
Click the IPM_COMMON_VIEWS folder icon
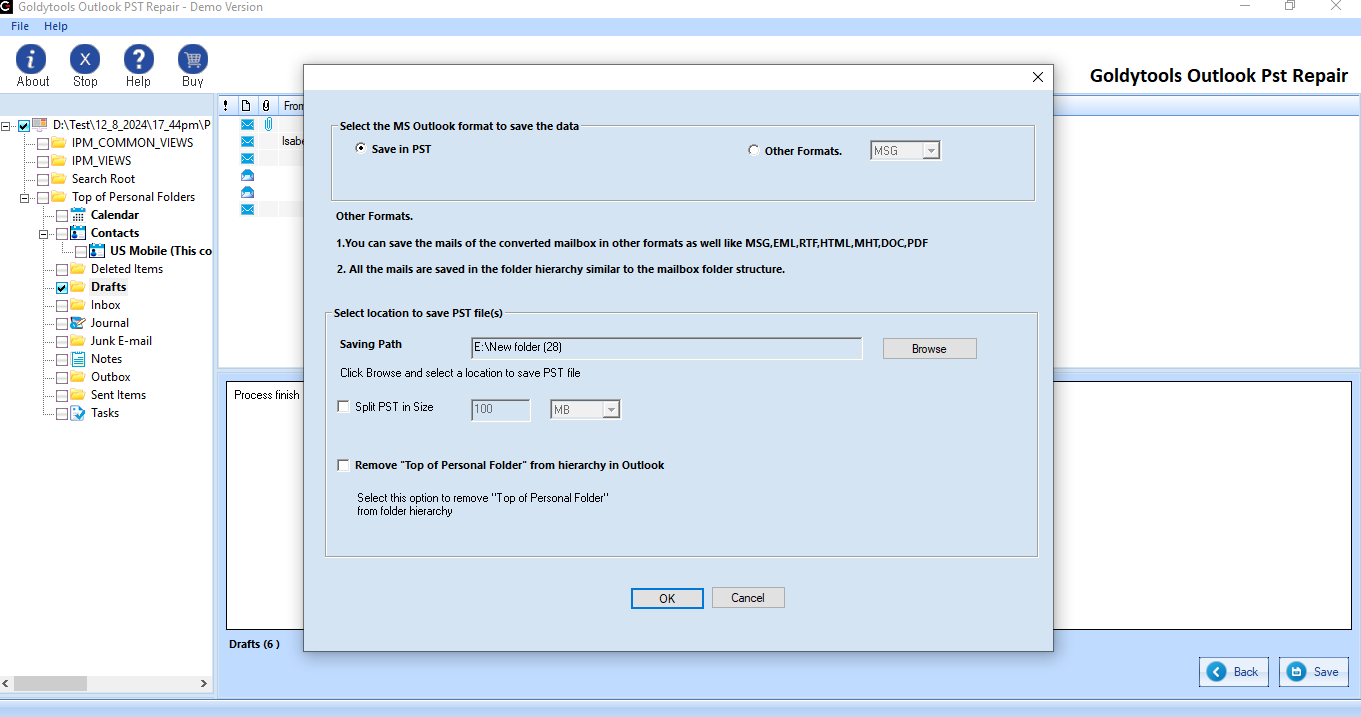coord(58,143)
